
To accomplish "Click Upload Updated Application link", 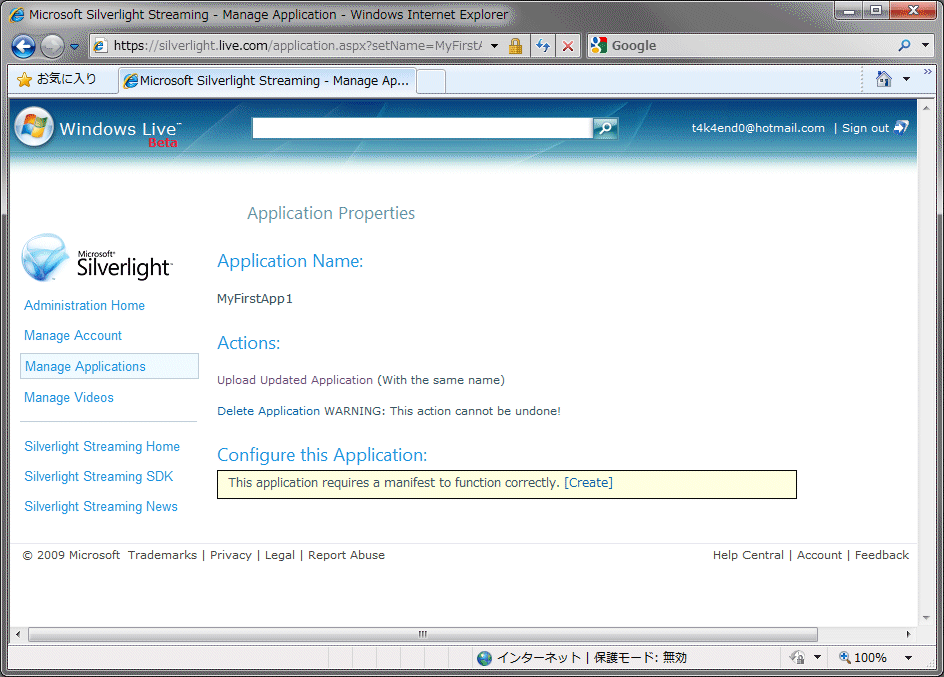I will point(294,380).
